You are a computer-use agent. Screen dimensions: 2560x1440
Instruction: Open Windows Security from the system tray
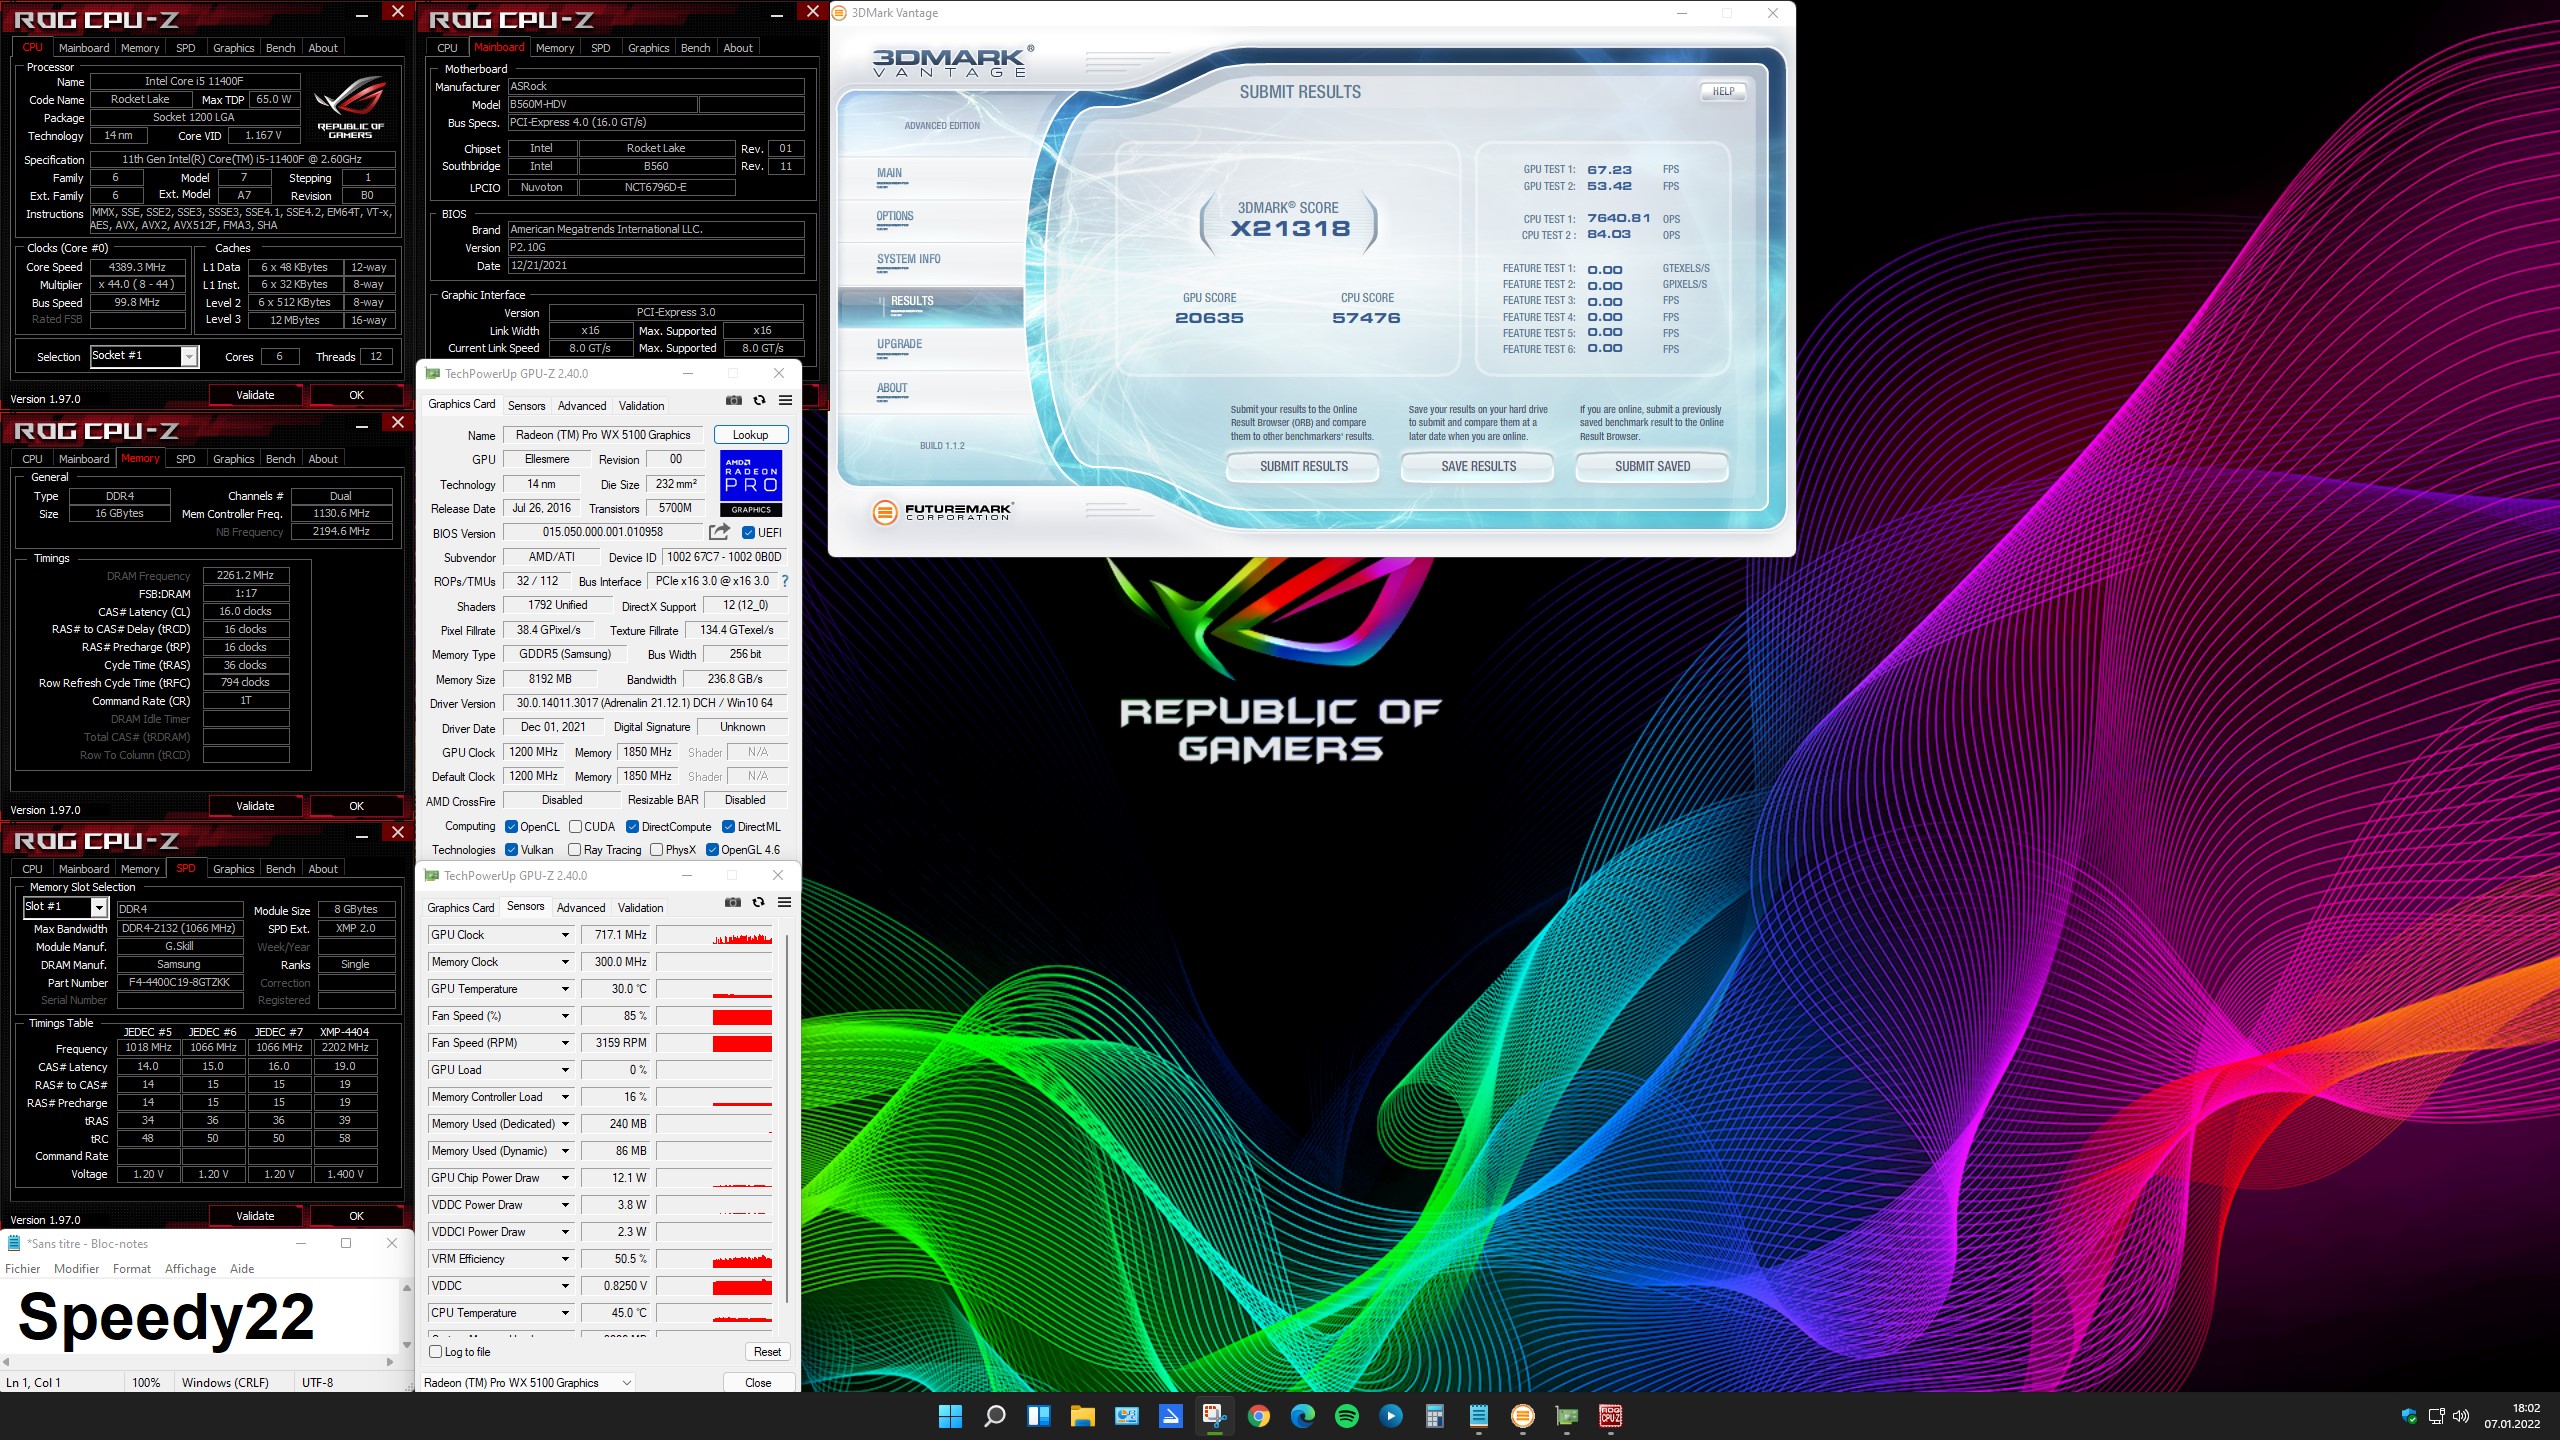[x=2409, y=1416]
